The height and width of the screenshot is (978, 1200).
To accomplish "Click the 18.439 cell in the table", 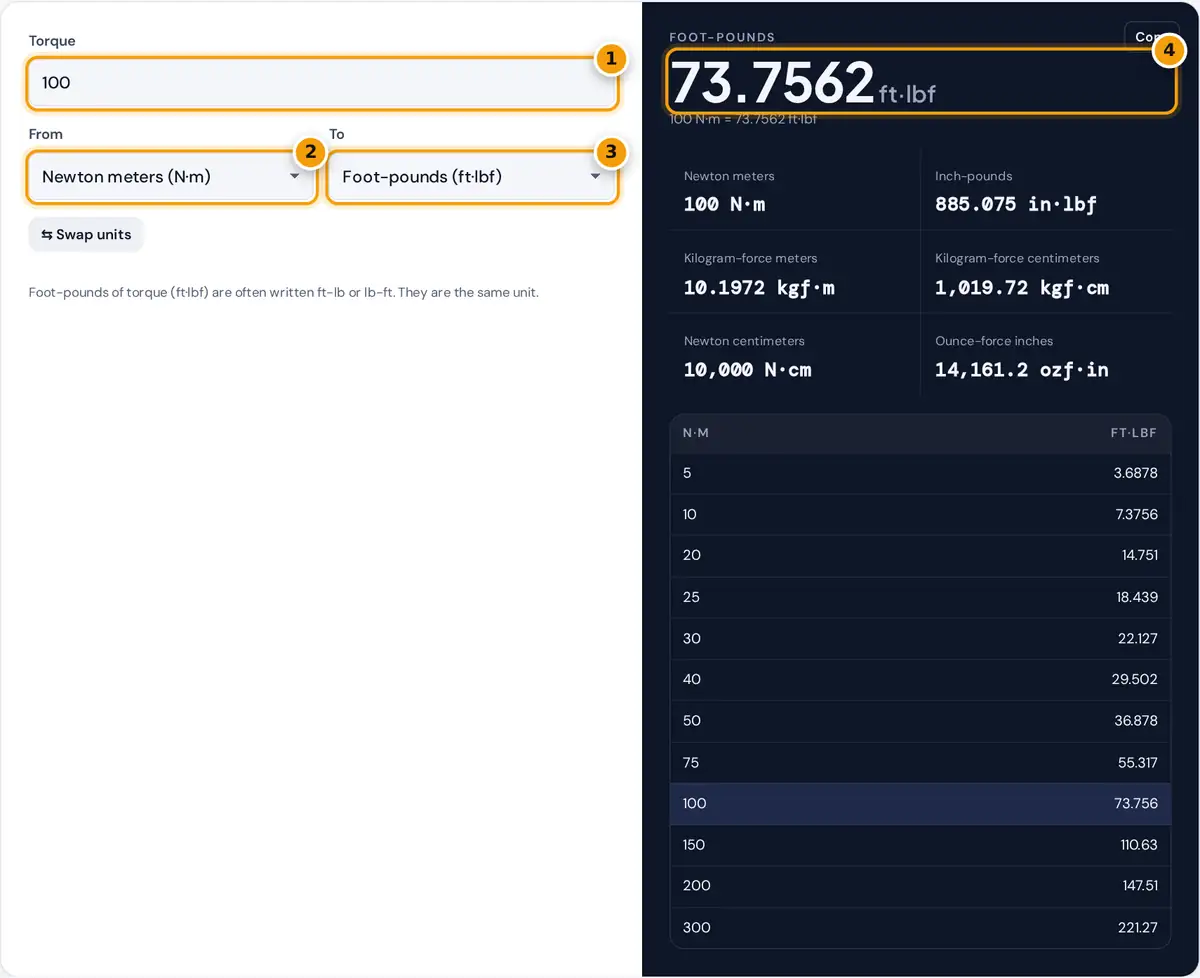I will click(x=1137, y=597).
